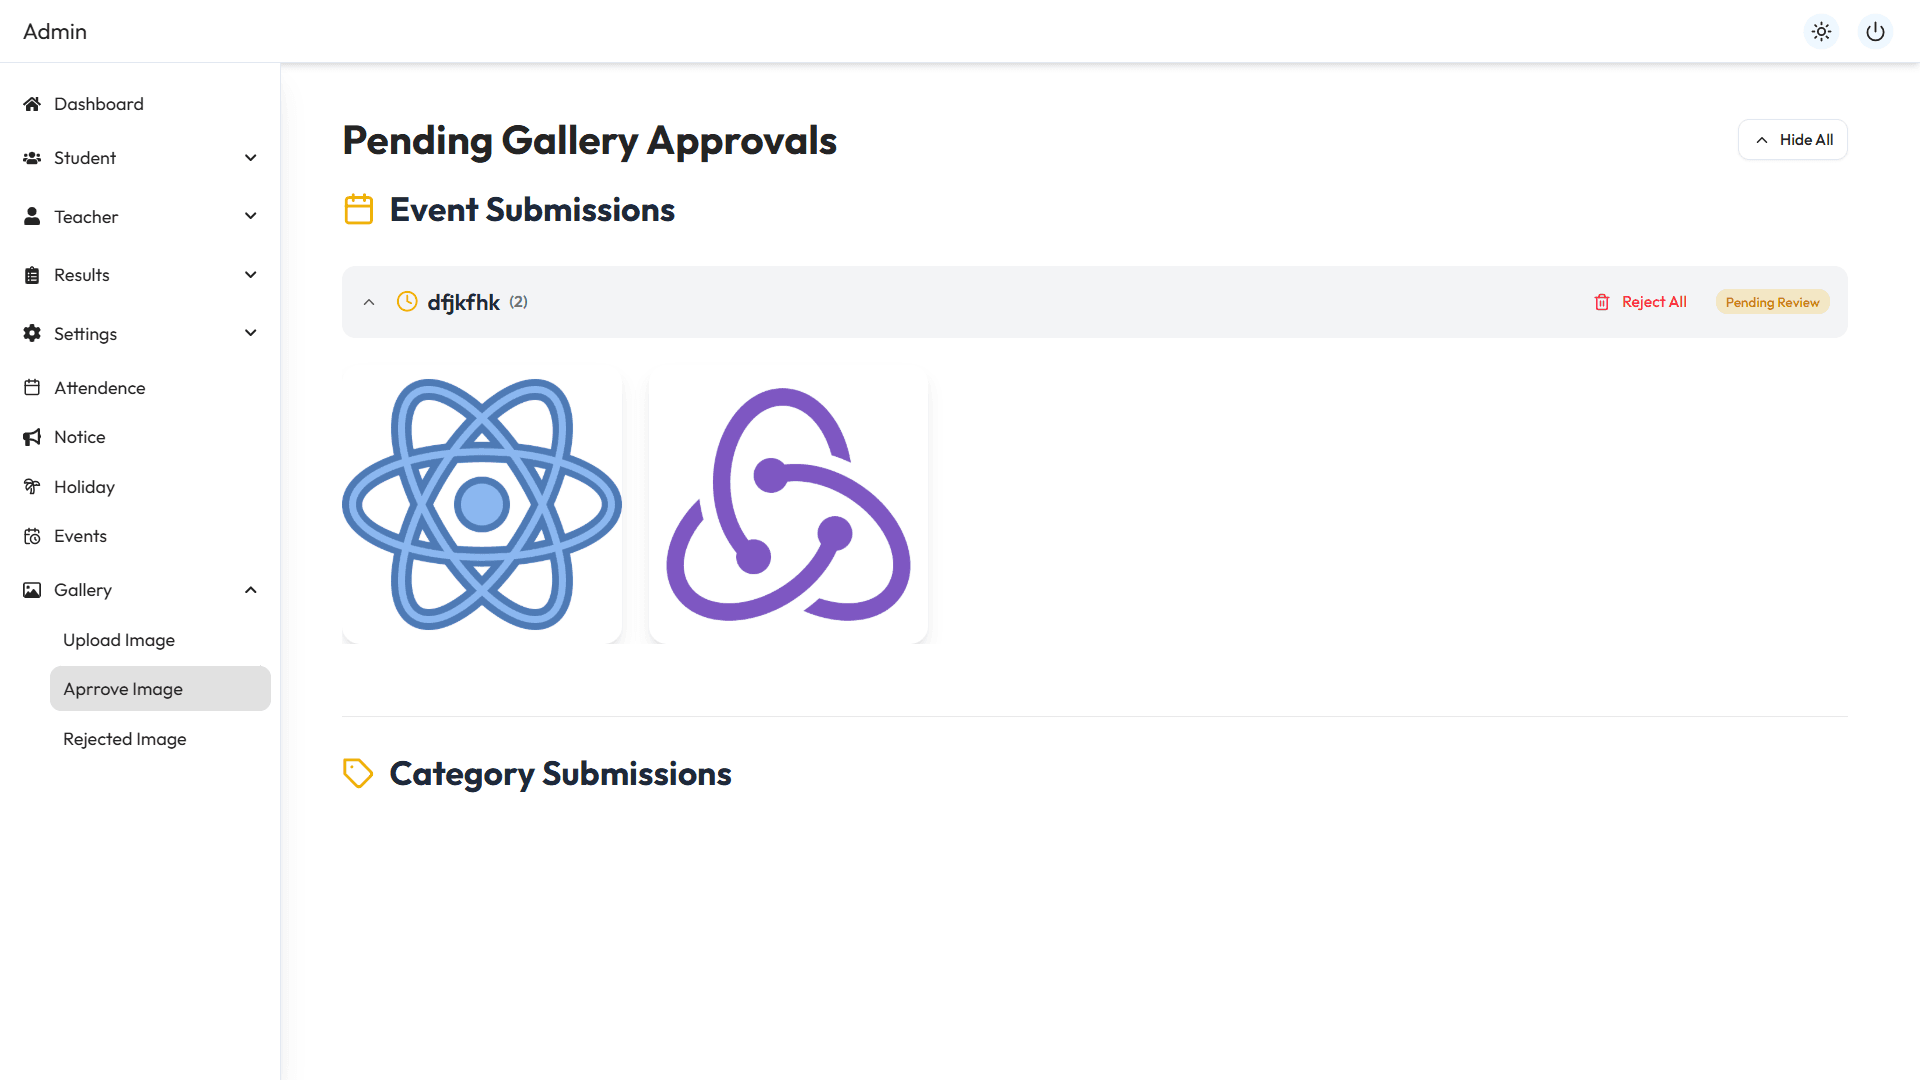Click the trash icon beside Reject All
Screen dimensions: 1920x1080
coord(1602,302)
